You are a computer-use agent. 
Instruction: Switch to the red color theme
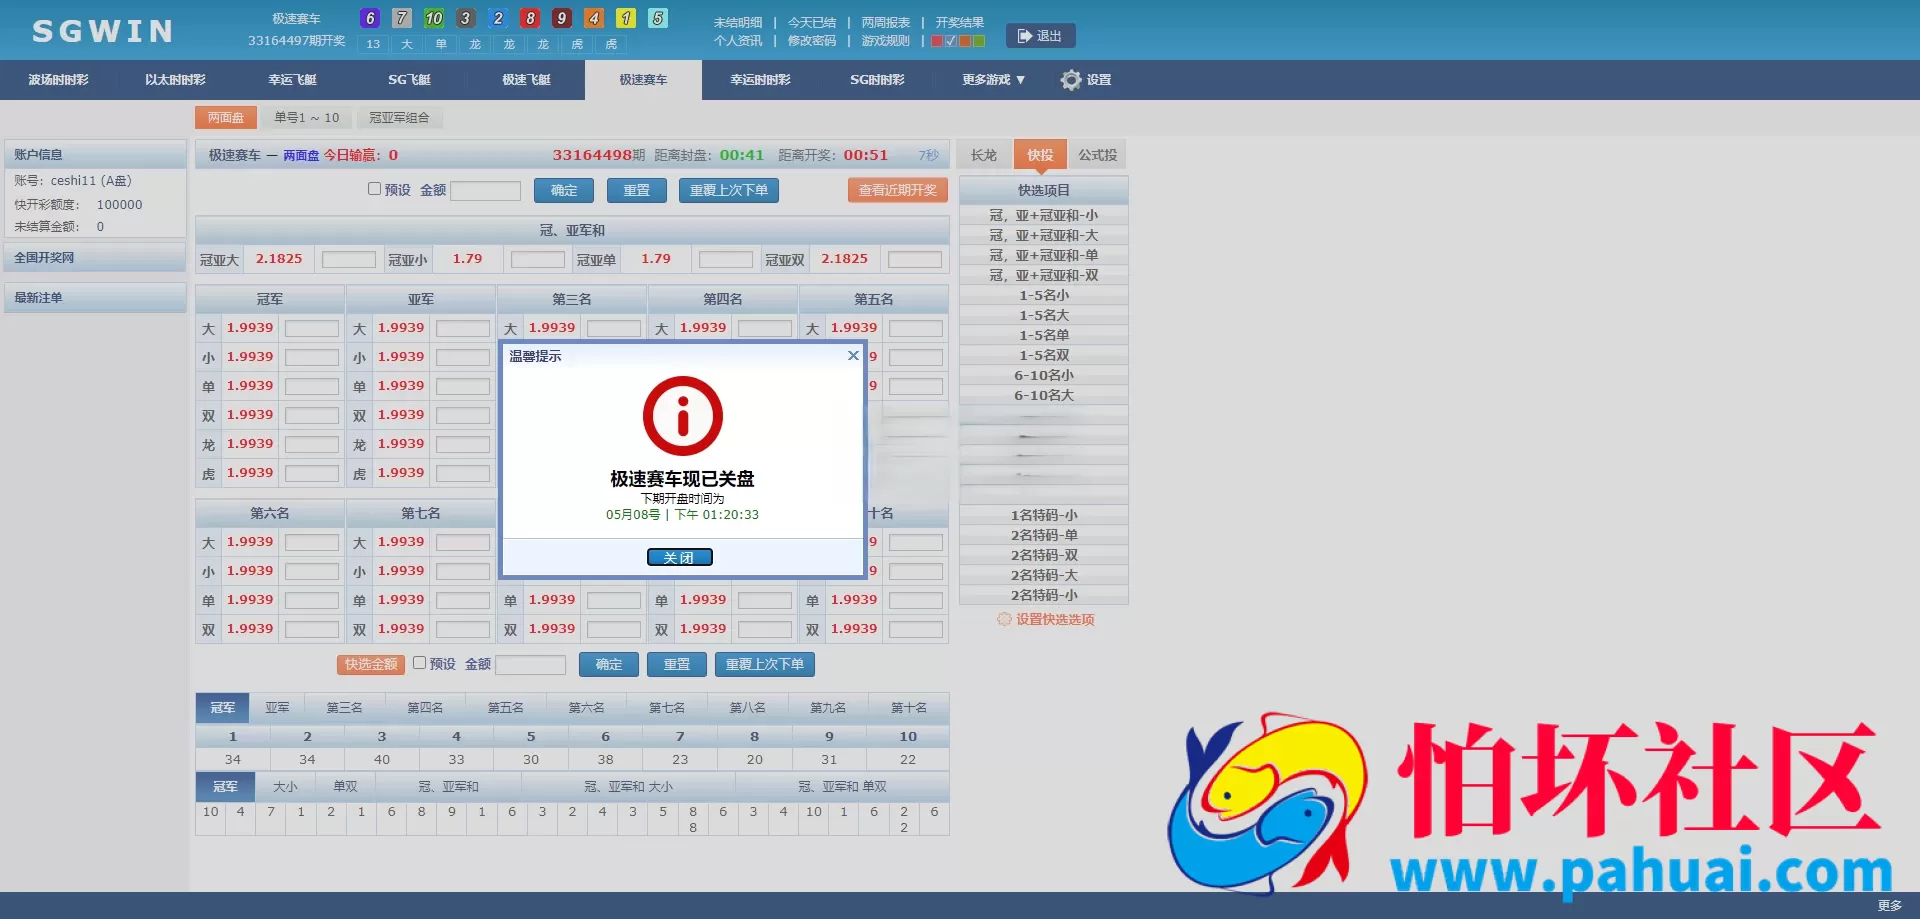tap(937, 41)
